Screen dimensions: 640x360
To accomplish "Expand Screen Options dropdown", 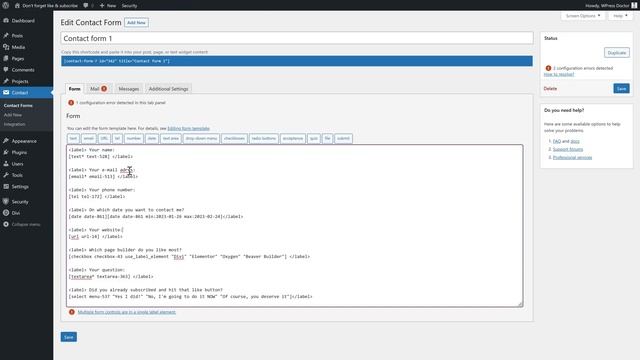I will [582, 16].
